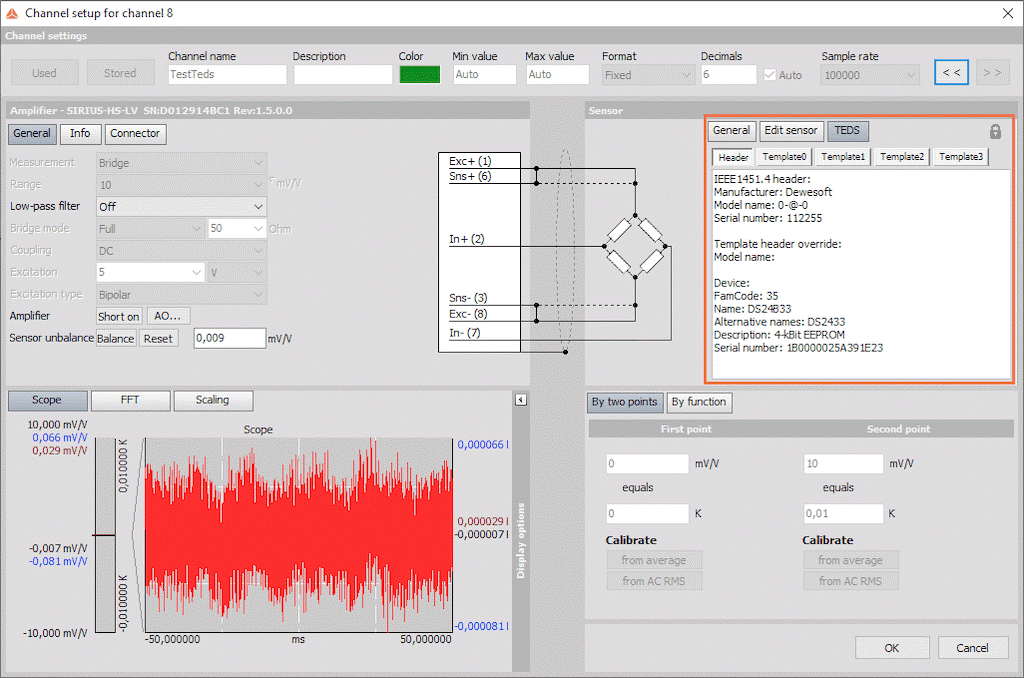Switch to previous channel with the < < arrows
Screen dimensions: 1024x678
951,72
